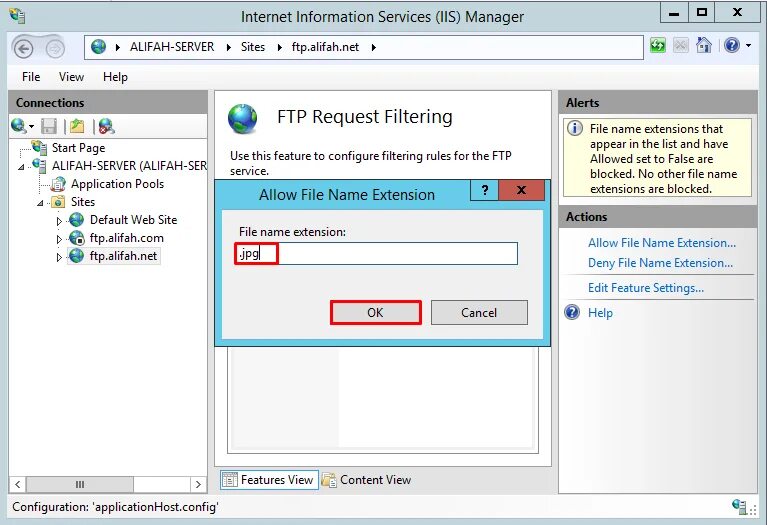Click the Connections horizontal scrollbar thumb
The height and width of the screenshot is (525, 767).
[x=80, y=484]
